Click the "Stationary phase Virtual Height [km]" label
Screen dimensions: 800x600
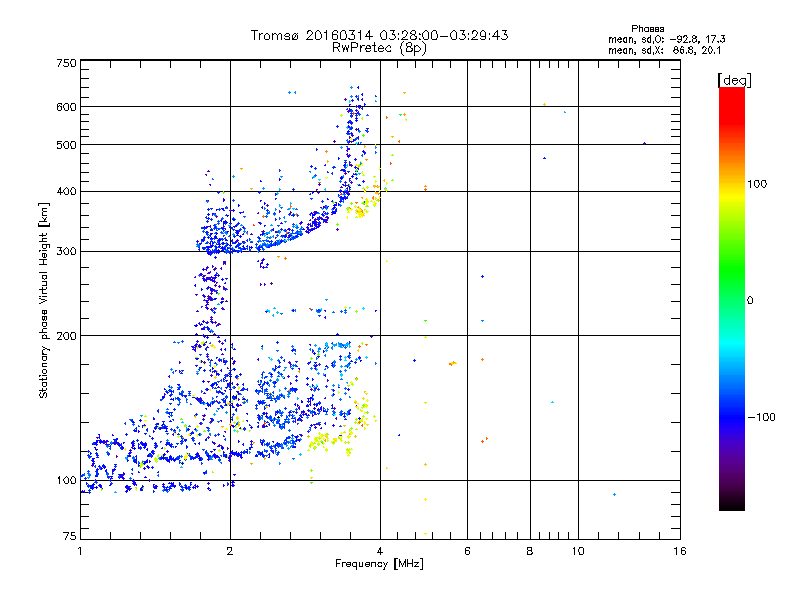click(x=44, y=301)
